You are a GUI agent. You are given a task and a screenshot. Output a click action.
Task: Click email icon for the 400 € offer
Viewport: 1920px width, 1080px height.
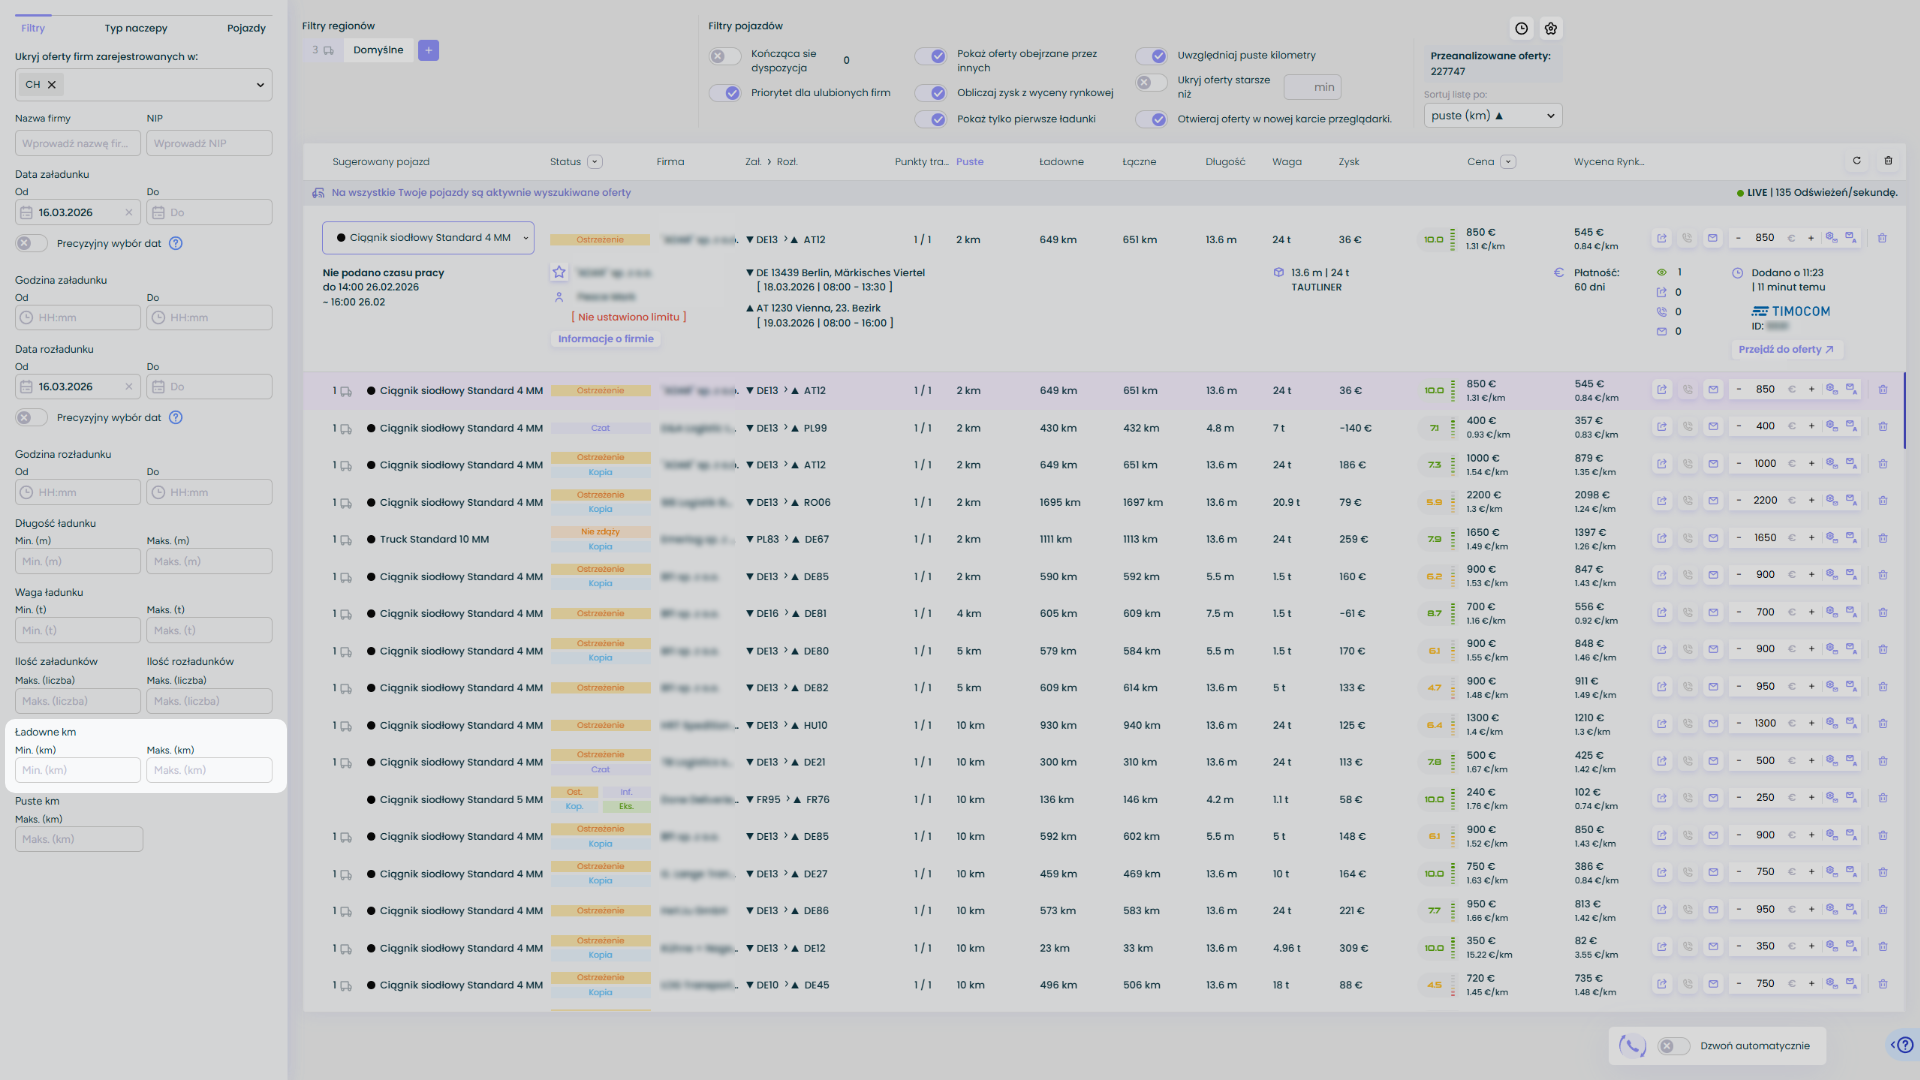tap(1713, 427)
